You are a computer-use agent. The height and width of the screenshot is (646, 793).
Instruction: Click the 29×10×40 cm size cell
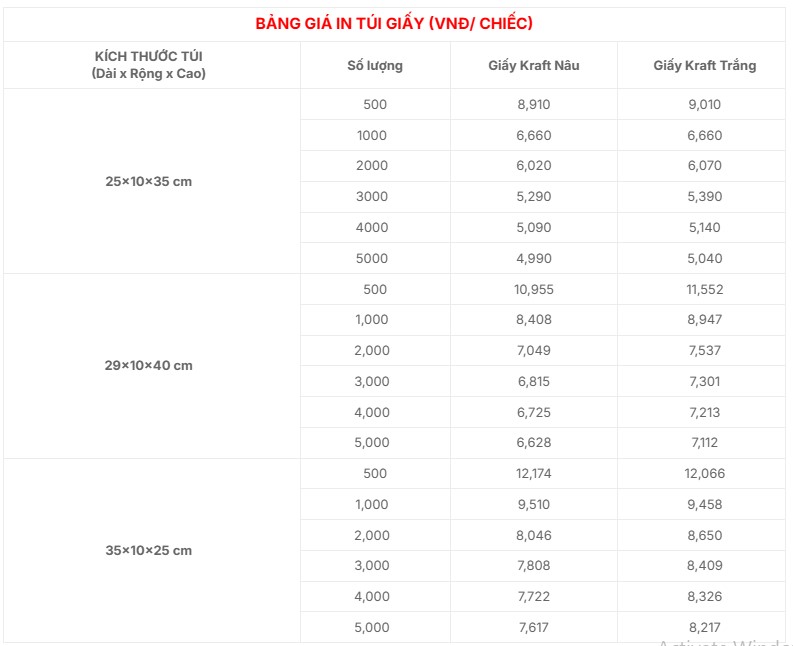148,366
